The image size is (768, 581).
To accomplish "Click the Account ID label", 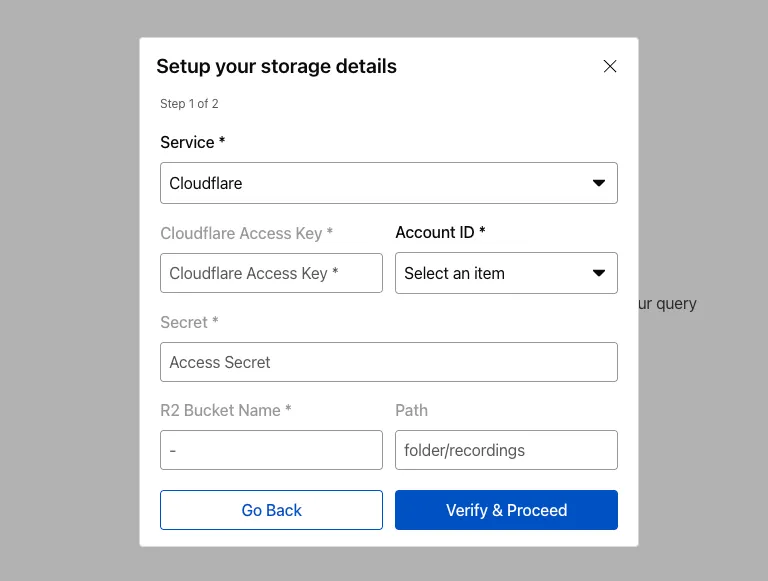I will (x=440, y=232).
